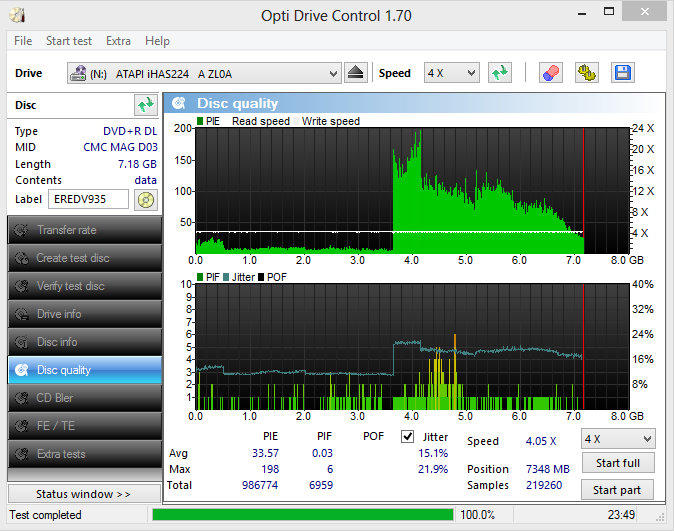This screenshot has height=531, width=674.
Task: Click the Jitter max 21.9%
Action: click(x=433, y=469)
